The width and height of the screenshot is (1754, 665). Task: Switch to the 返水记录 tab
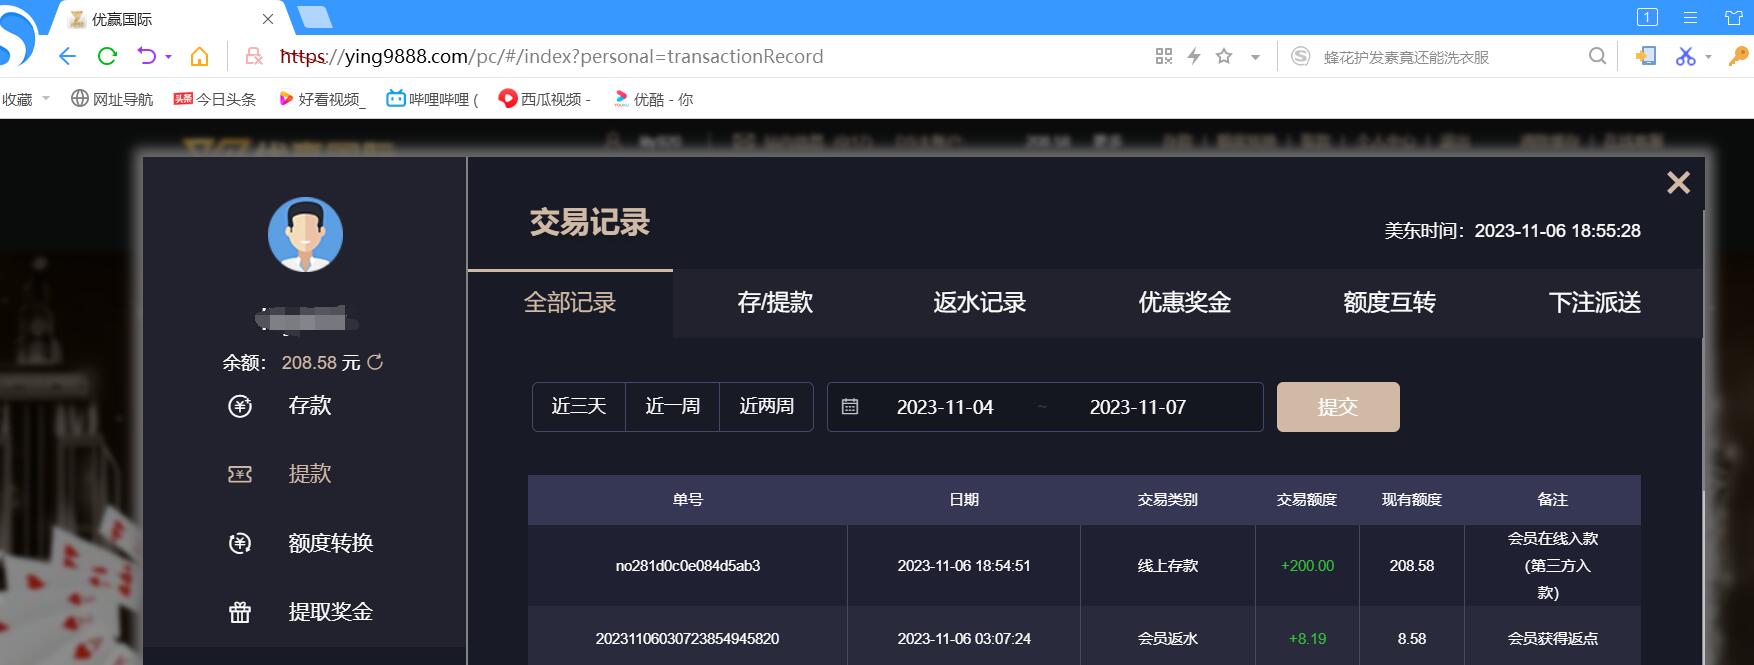pyautogui.click(x=979, y=303)
